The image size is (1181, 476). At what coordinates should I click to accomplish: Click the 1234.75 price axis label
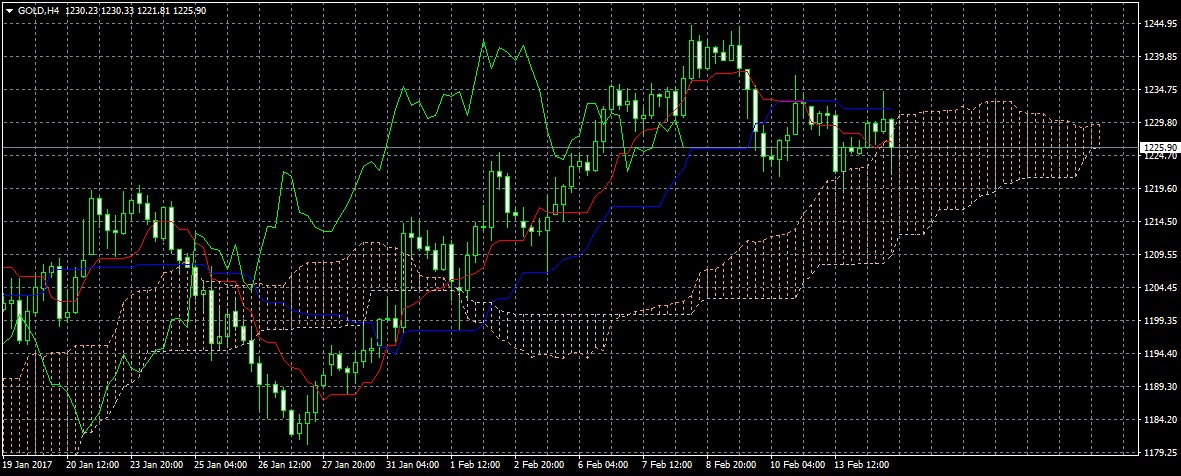tap(1160, 90)
